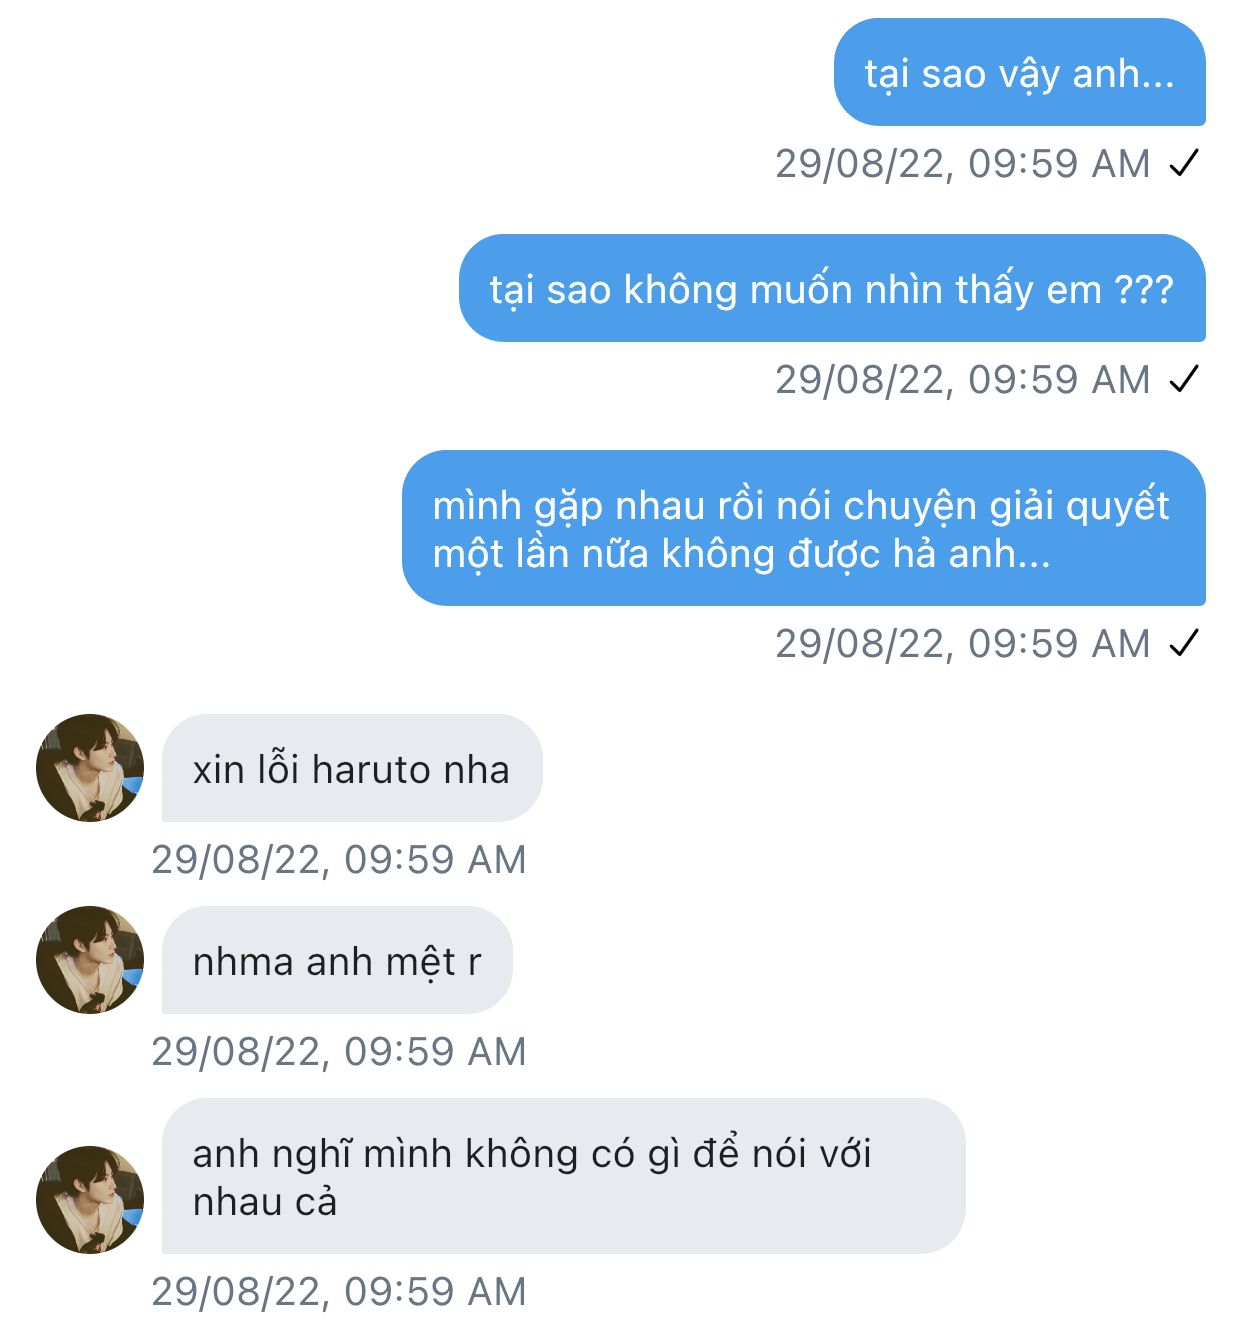Image resolution: width=1242 pixels, height=1328 pixels.
Task: Select the 'tại sao không muốn nhìn thấy em' bubble
Action: coord(831,289)
